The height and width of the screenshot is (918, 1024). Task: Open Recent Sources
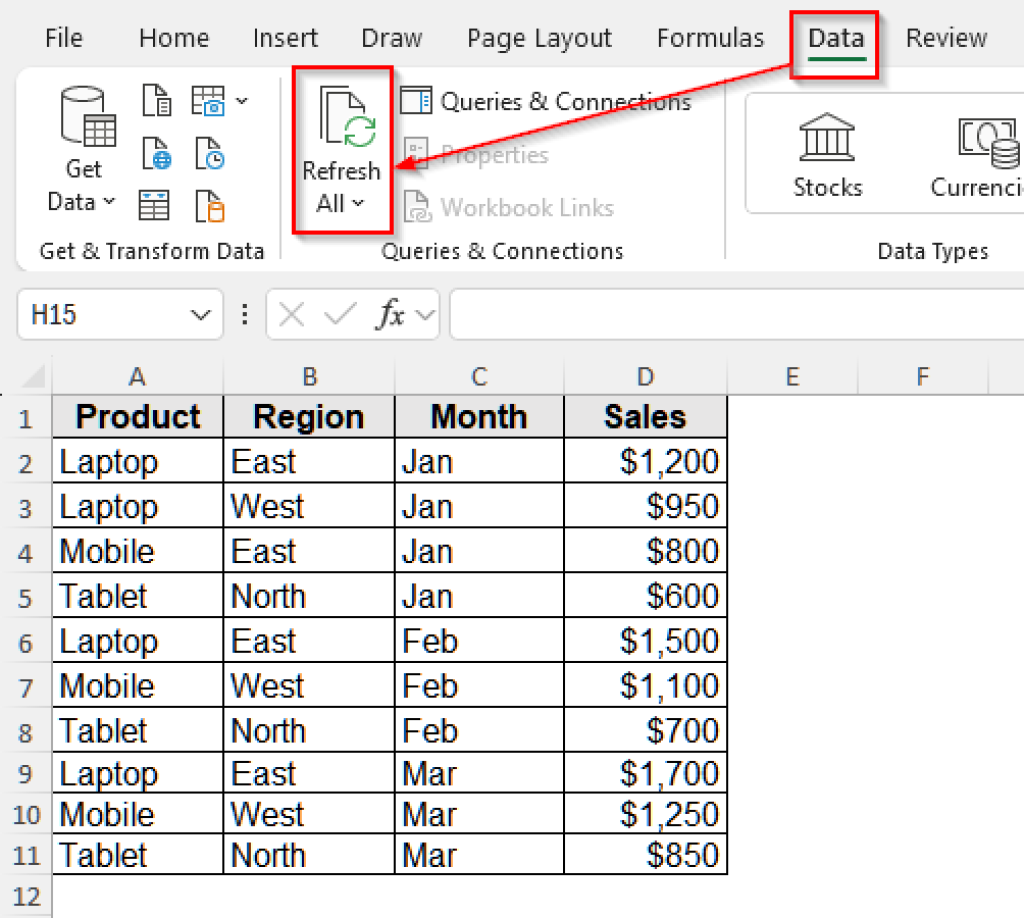pos(209,154)
